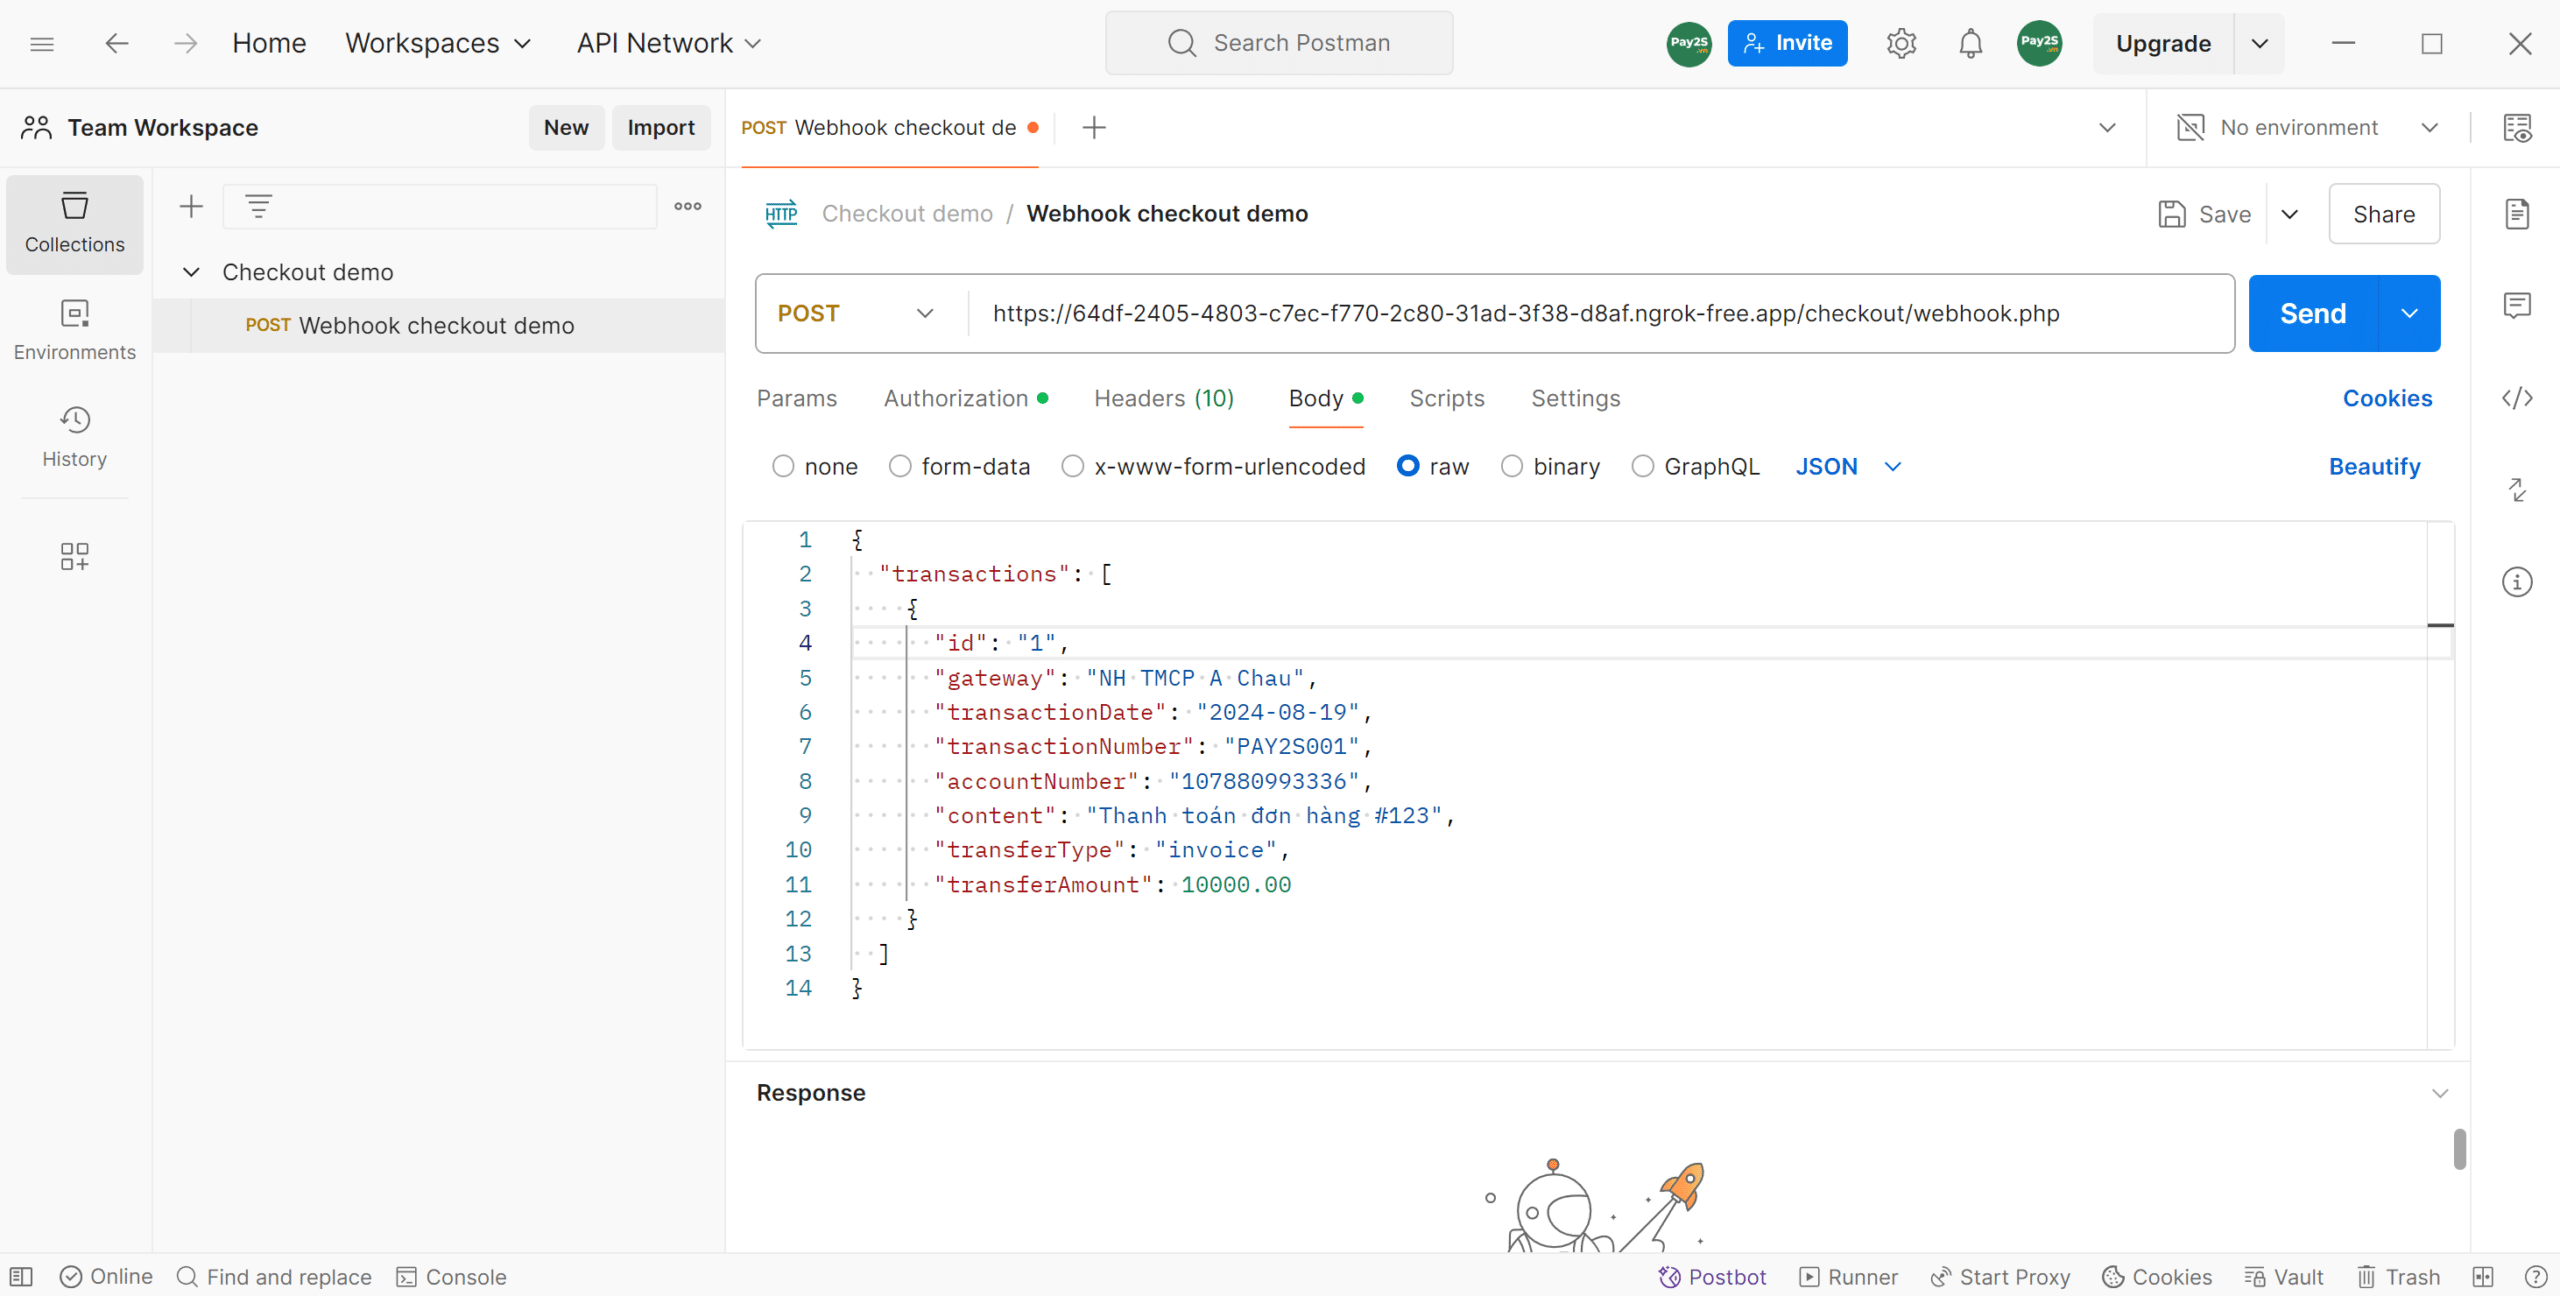2560x1296 pixels.
Task: Open collection options three-dot menu
Action: click(x=688, y=207)
